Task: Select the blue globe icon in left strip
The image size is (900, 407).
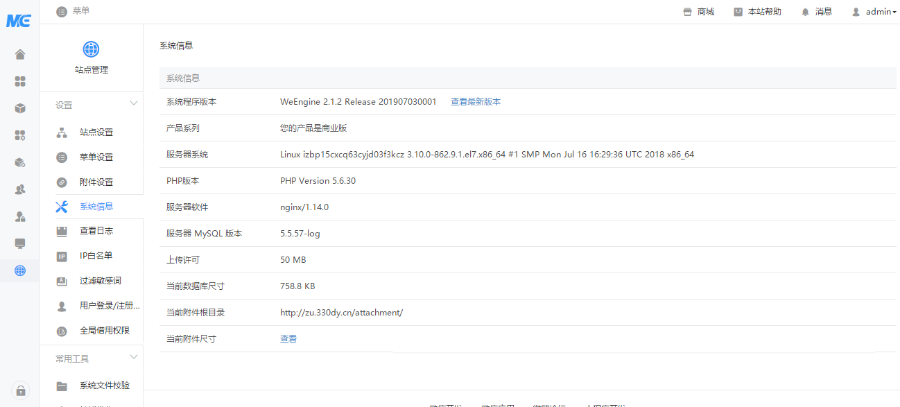Action: click(x=20, y=271)
